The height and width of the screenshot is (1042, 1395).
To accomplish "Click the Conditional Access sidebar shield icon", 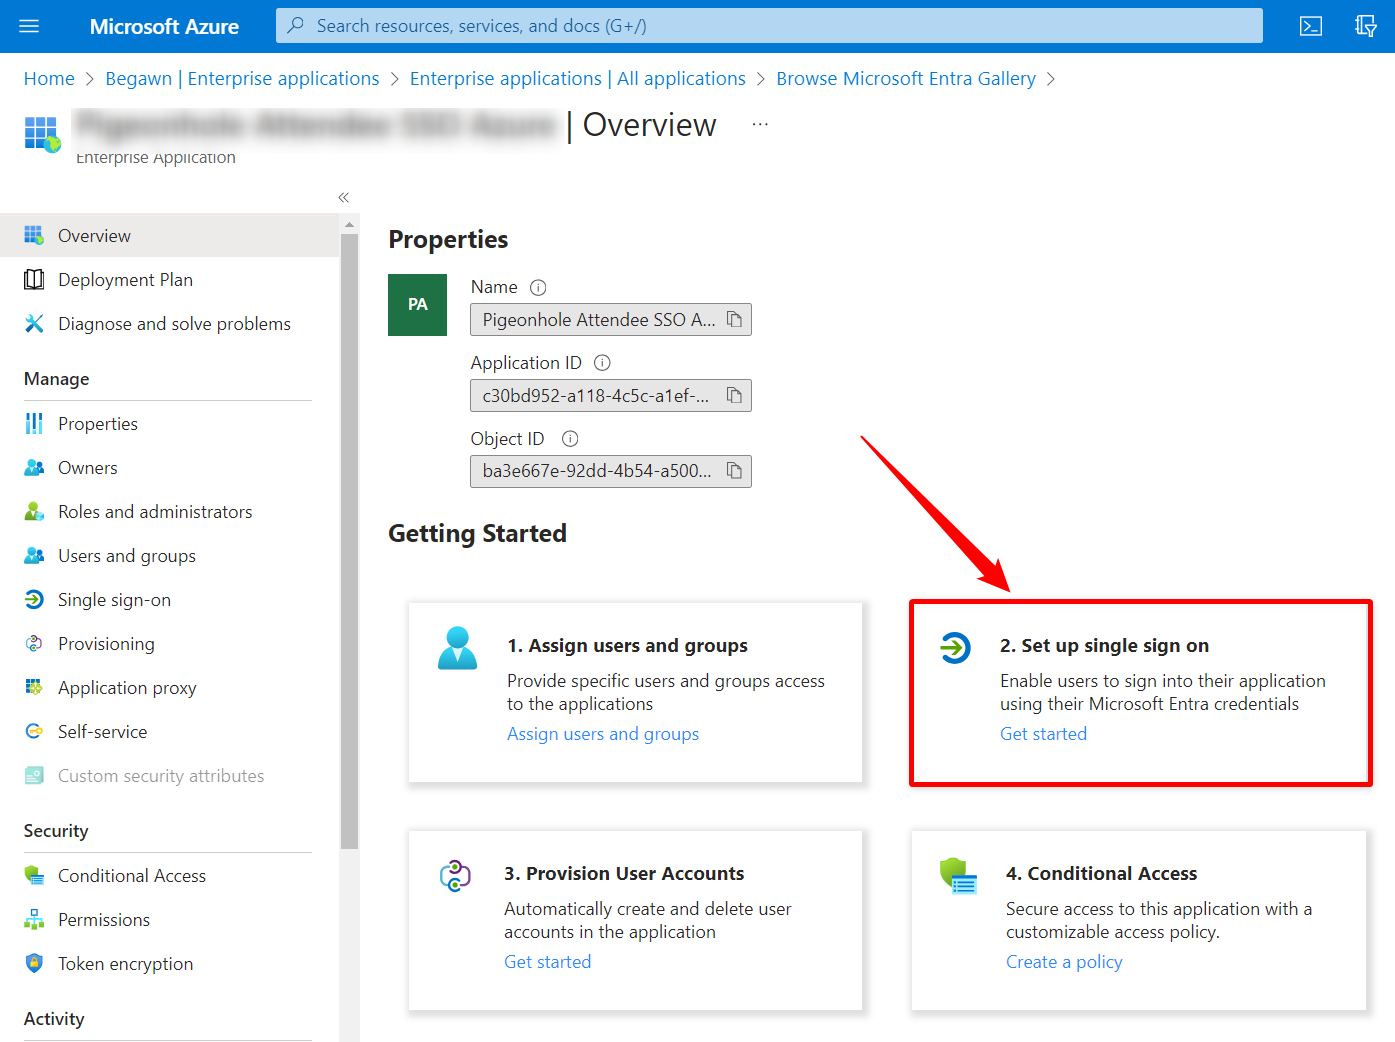I will point(34,875).
